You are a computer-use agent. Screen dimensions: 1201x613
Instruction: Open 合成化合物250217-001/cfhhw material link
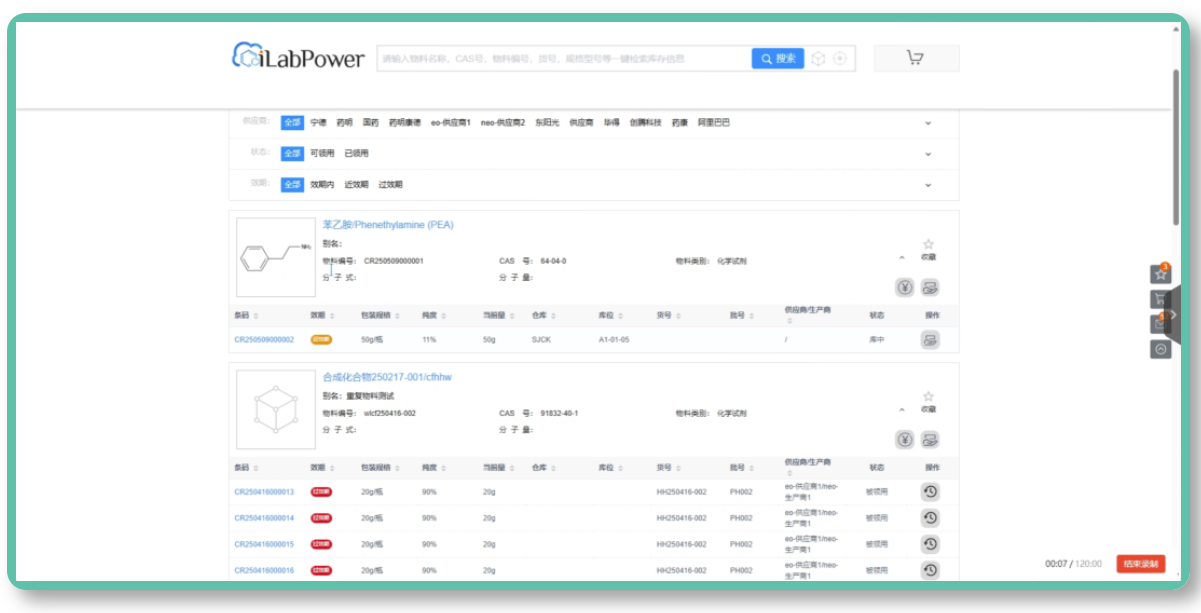[387, 377]
